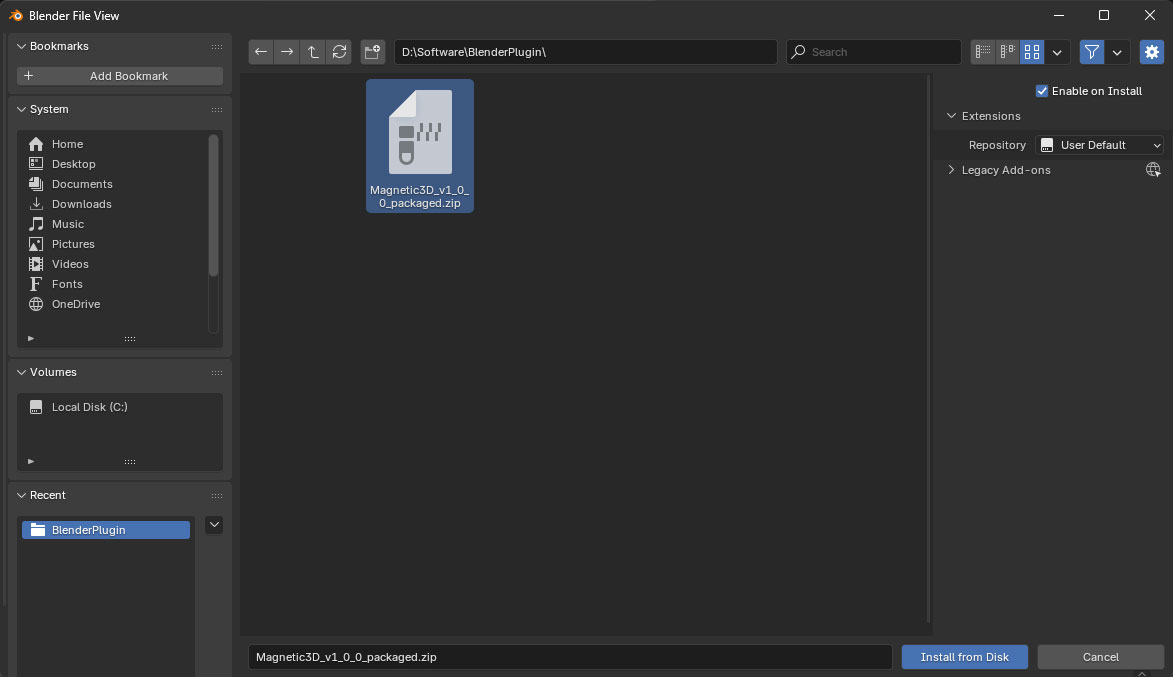Maximize the Blender File View window
Image resolution: width=1173 pixels, height=677 pixels.
point(1103,15)
